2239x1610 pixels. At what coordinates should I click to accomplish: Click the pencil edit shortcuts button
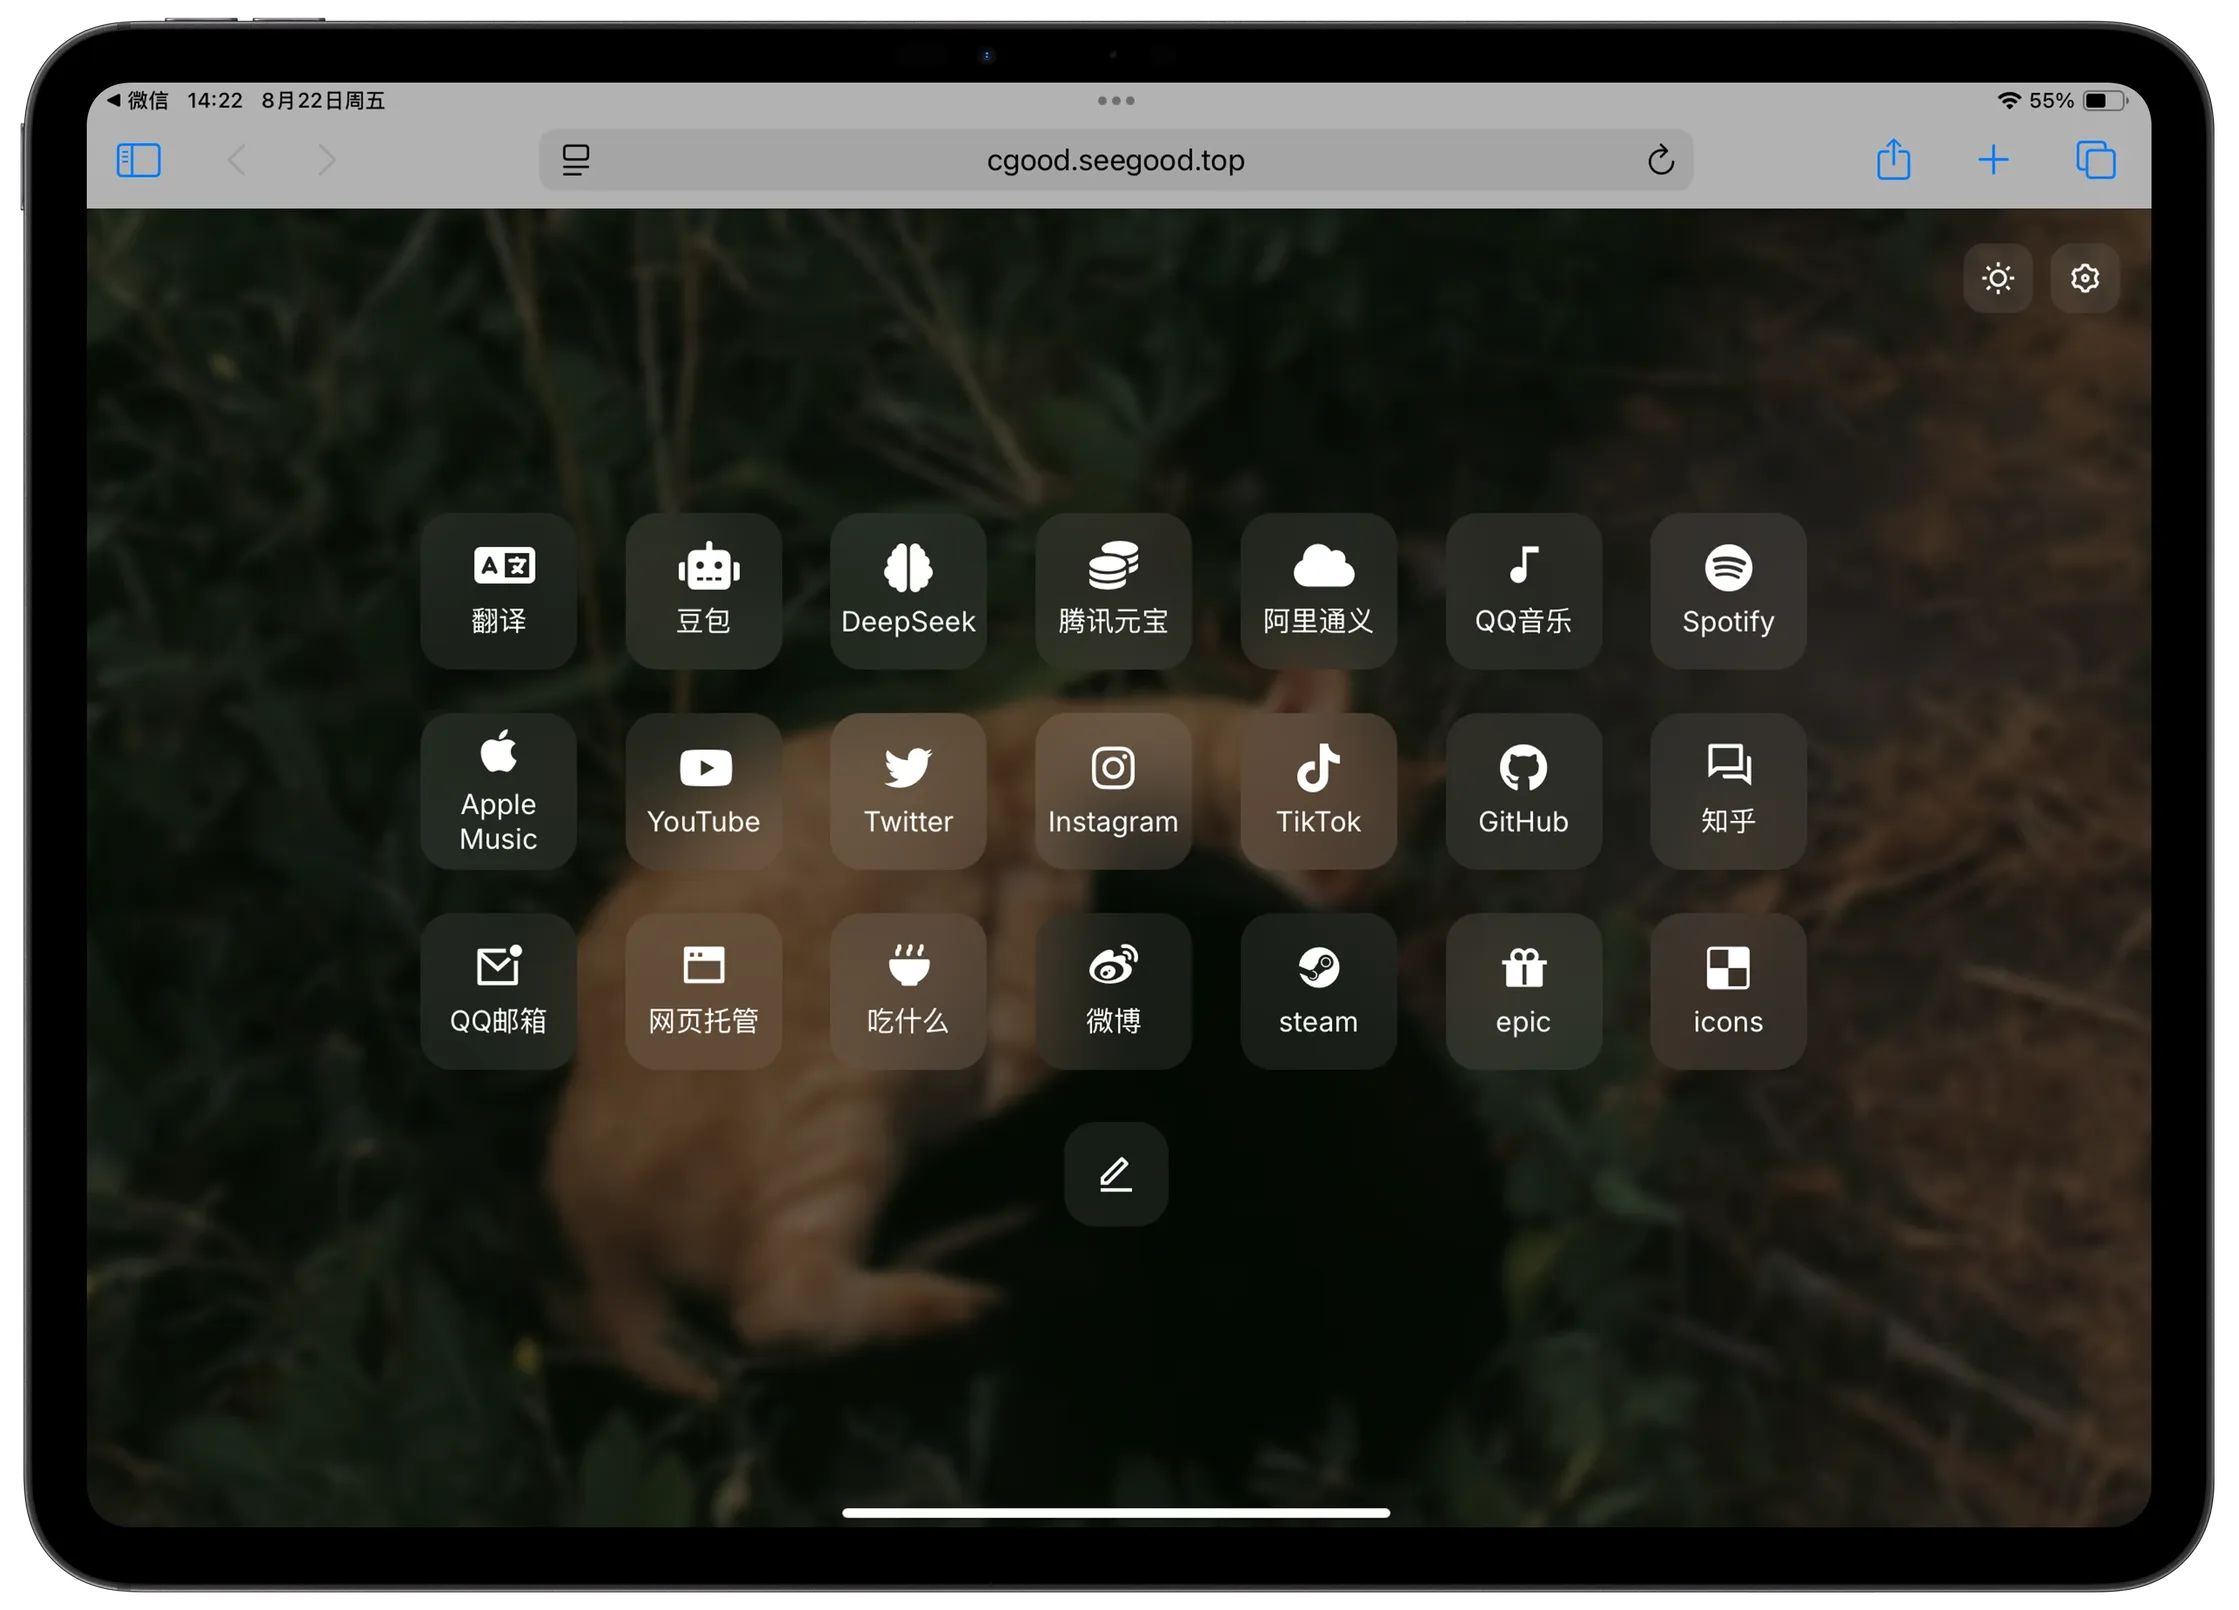click(x=1115, y=1174)
